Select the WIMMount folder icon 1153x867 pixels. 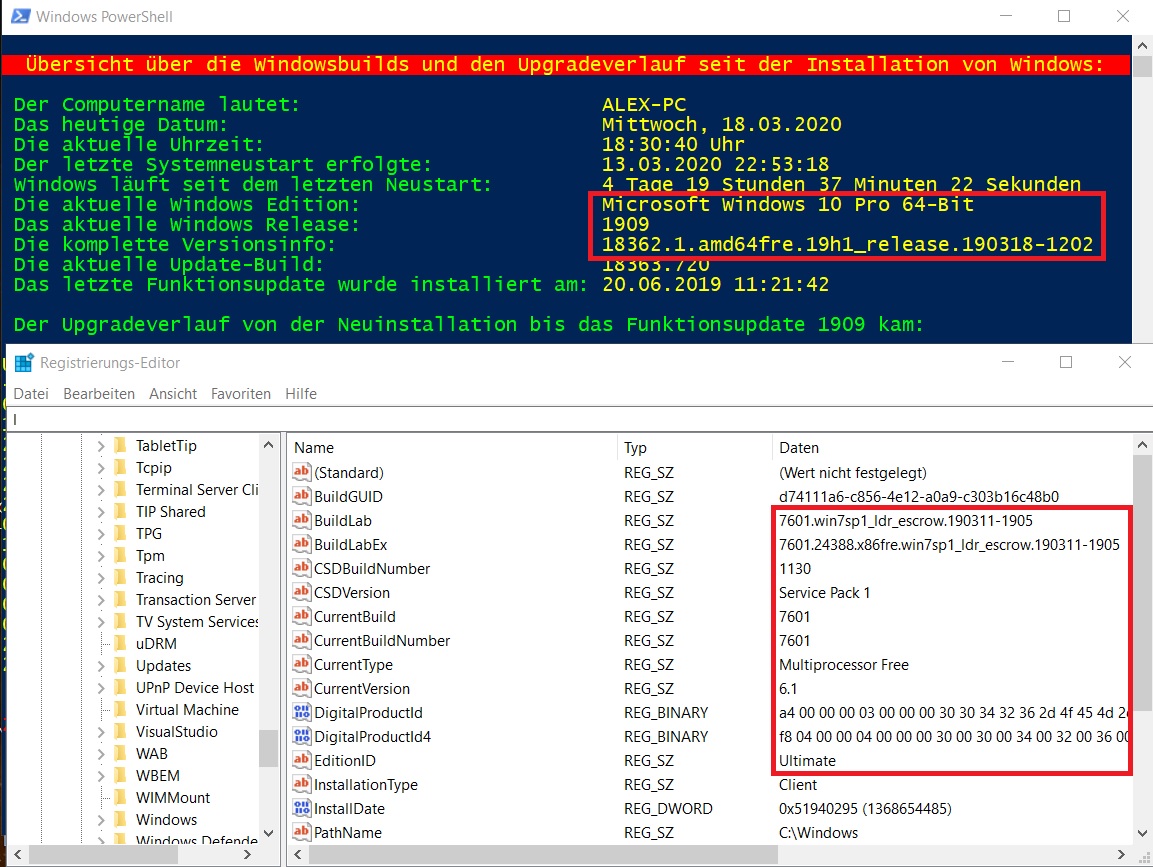pos(121,798)
